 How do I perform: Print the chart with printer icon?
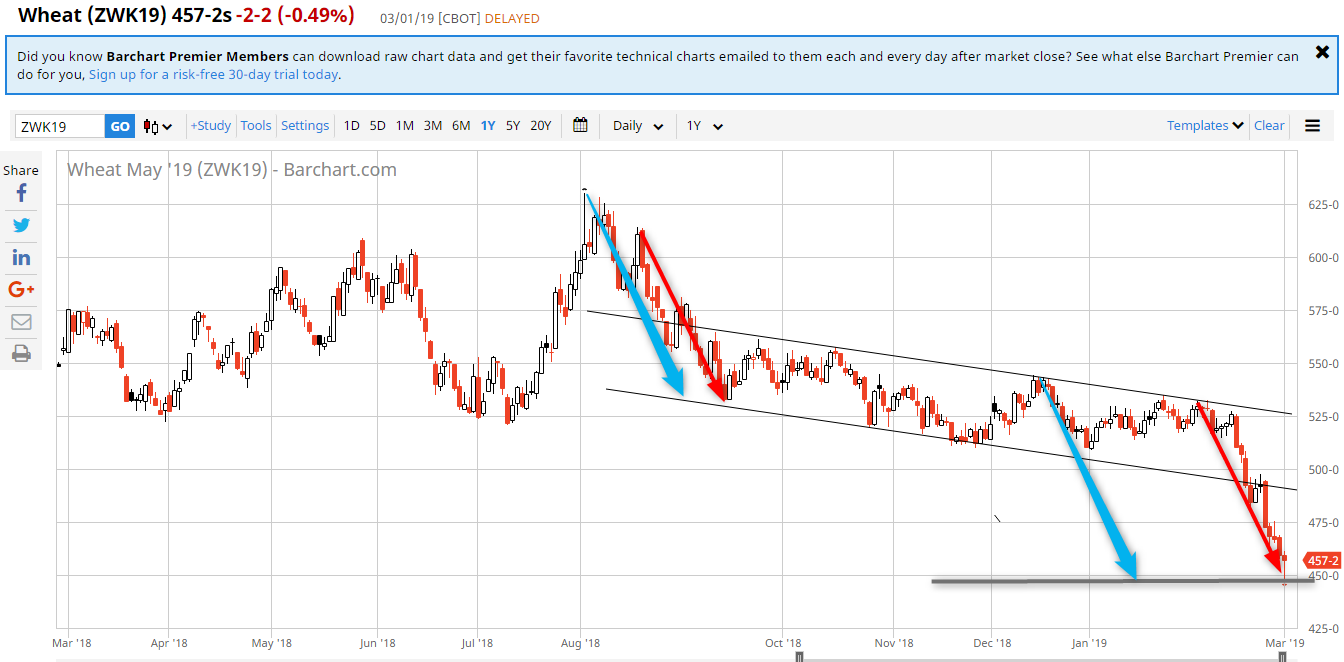(x=21, y=353)
